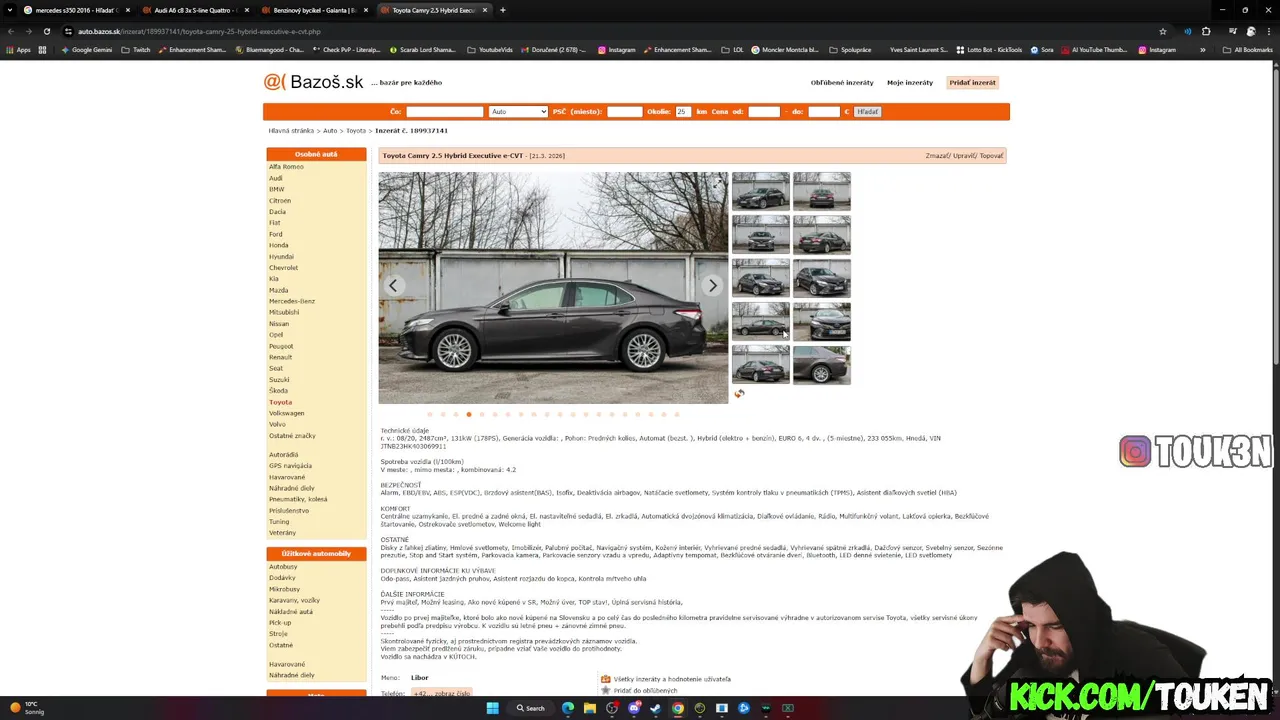Screen dimensions: 1280x720
Task: Click the rotate icon below the thumbnails
Action: [739, 394]
